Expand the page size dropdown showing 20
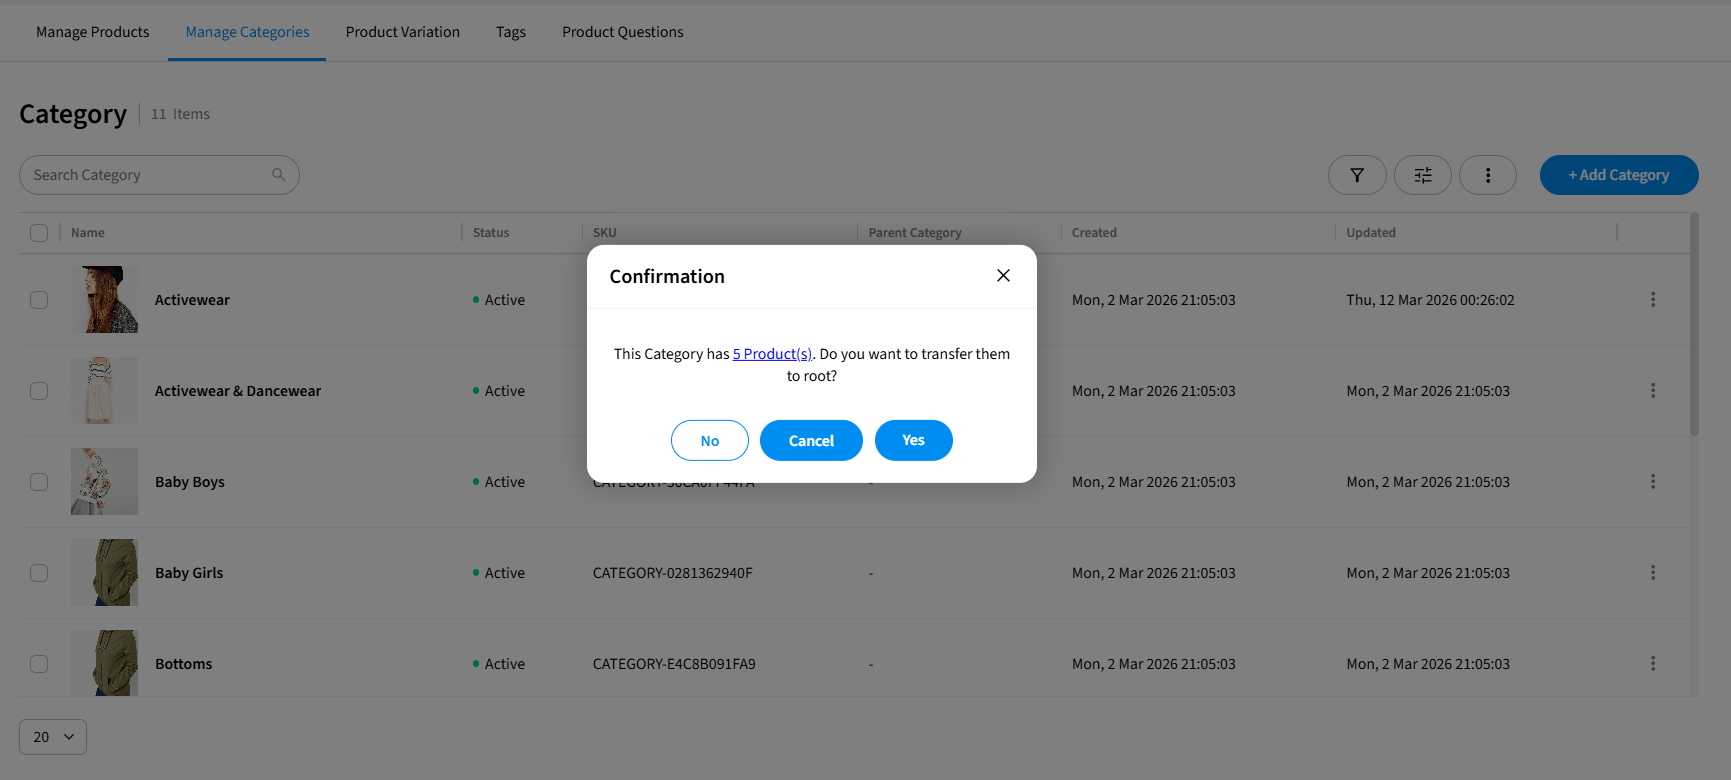The width and height of the screenshot is (1731, 780). (53, 737)
